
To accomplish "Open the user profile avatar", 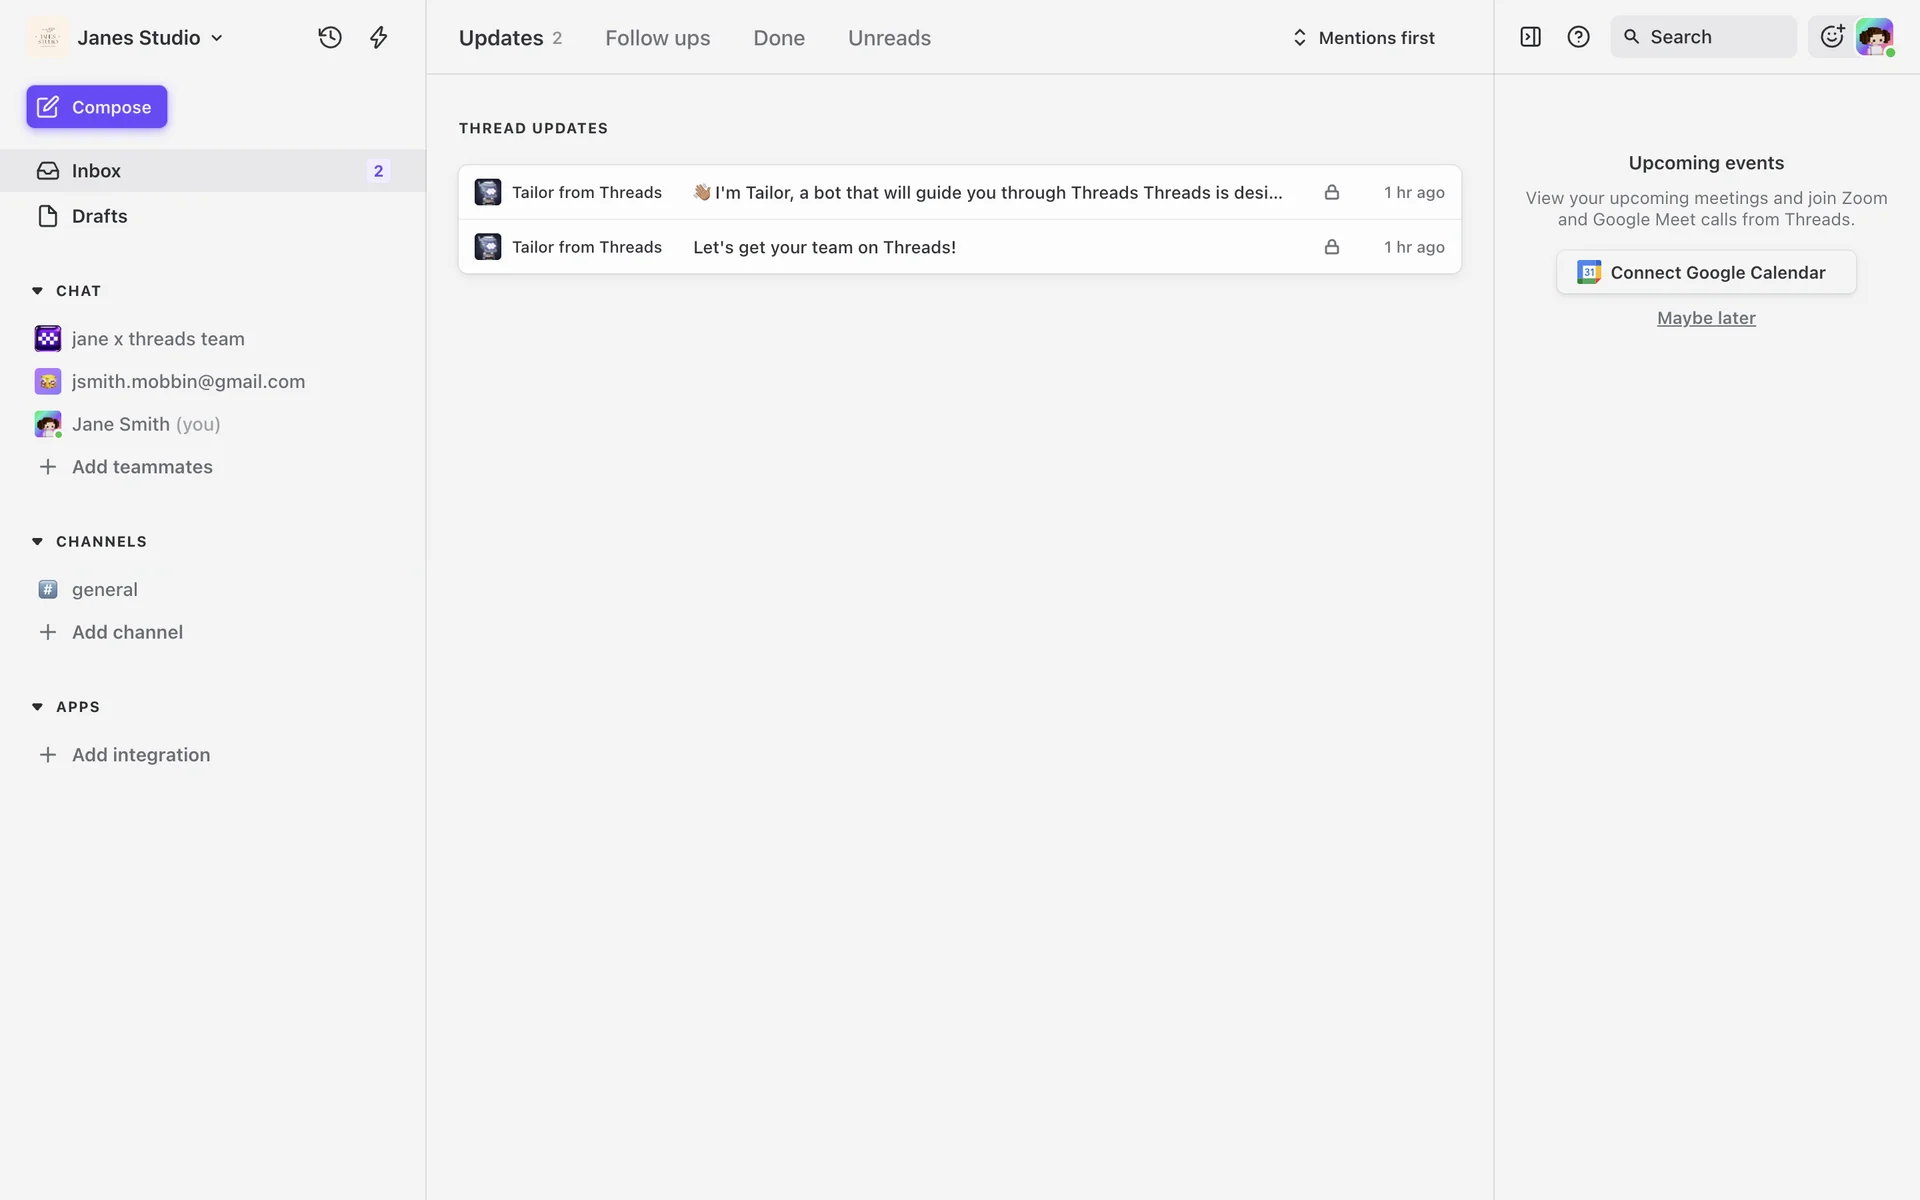I will (x=1874, y=37).
